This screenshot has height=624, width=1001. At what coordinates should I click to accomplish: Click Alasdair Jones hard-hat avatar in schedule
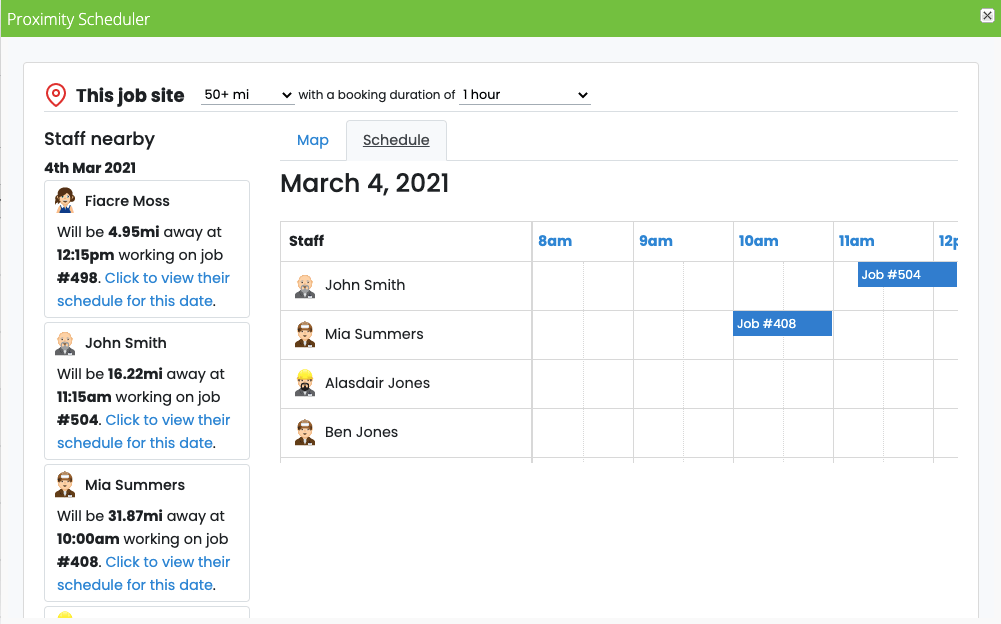(x=305, y=383)
